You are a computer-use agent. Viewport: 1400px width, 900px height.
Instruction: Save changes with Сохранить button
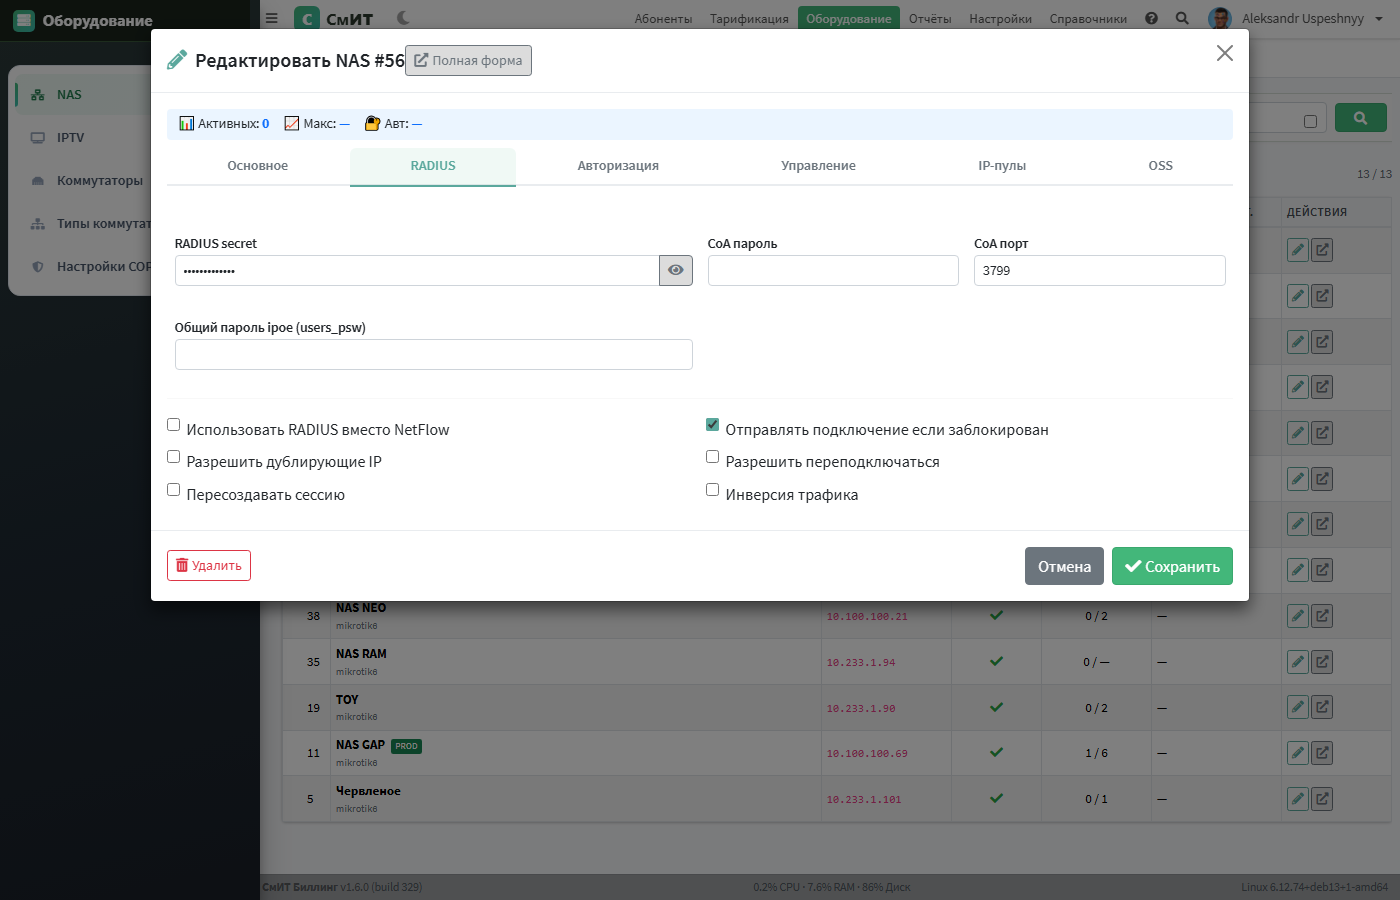(1172, 566)
